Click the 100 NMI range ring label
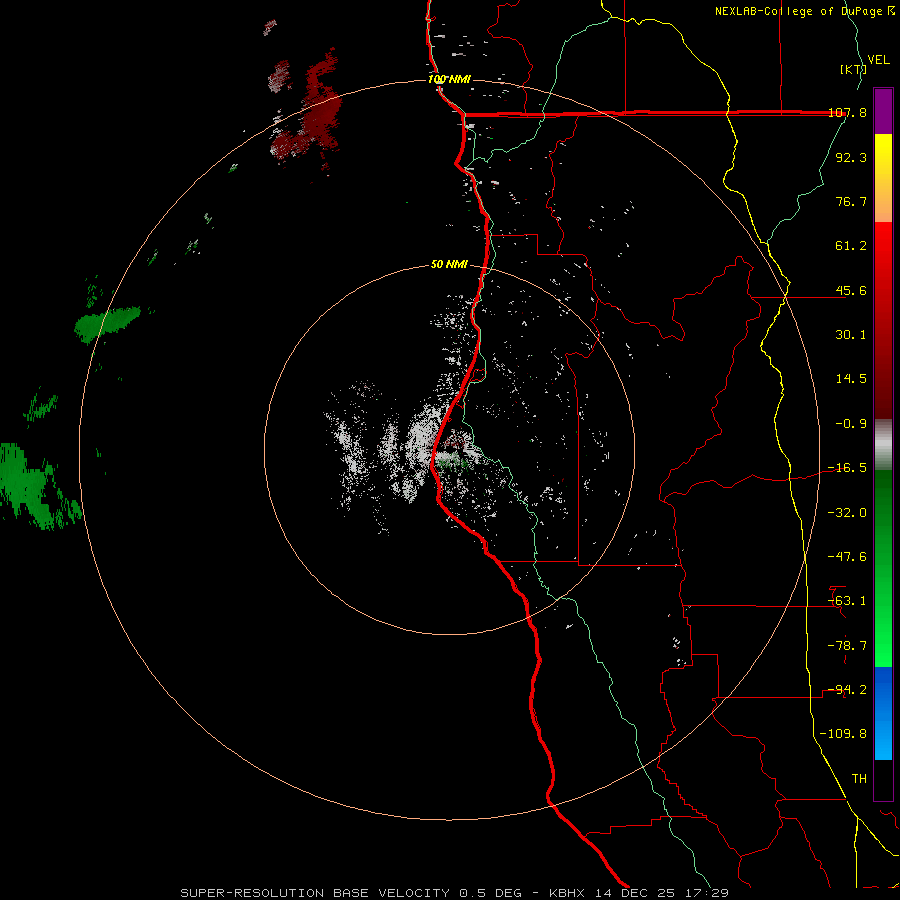Image resolution: width=900 pixels, height=900 pixels. 449,79
